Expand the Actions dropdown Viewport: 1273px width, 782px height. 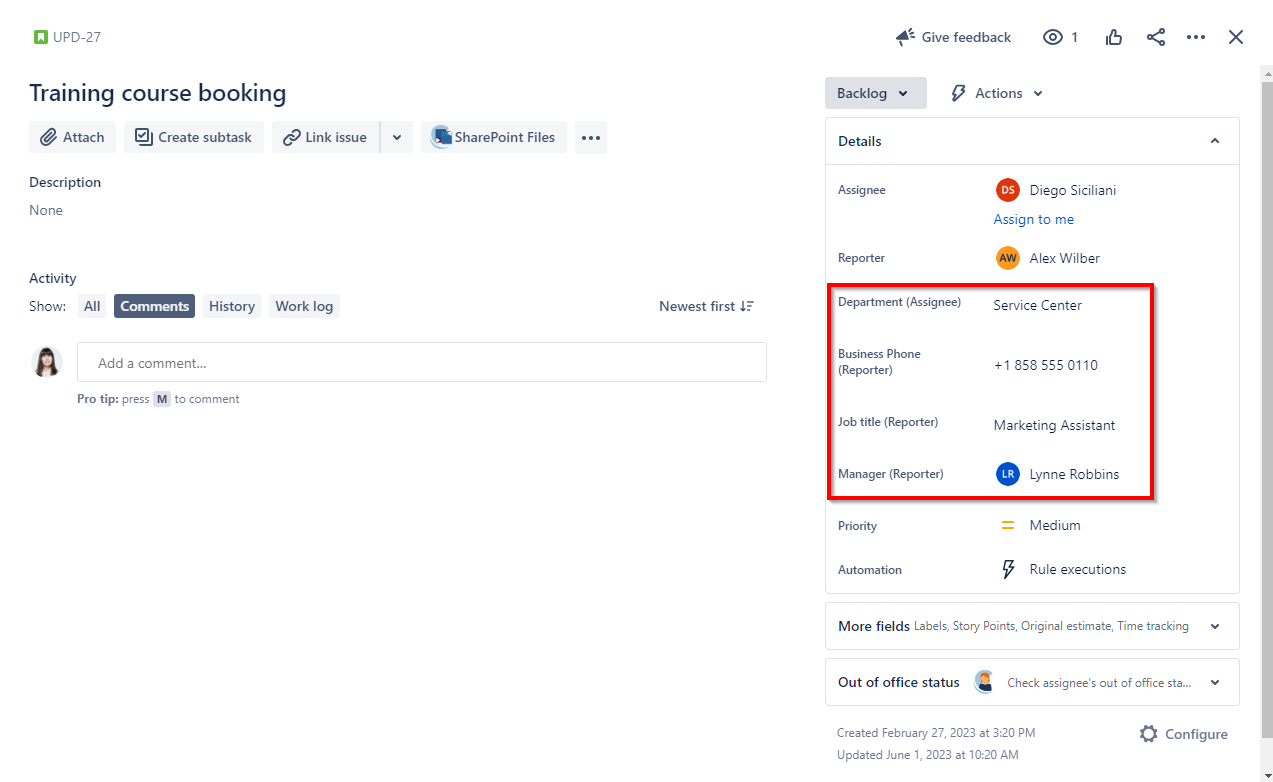[x=996, y=93]
